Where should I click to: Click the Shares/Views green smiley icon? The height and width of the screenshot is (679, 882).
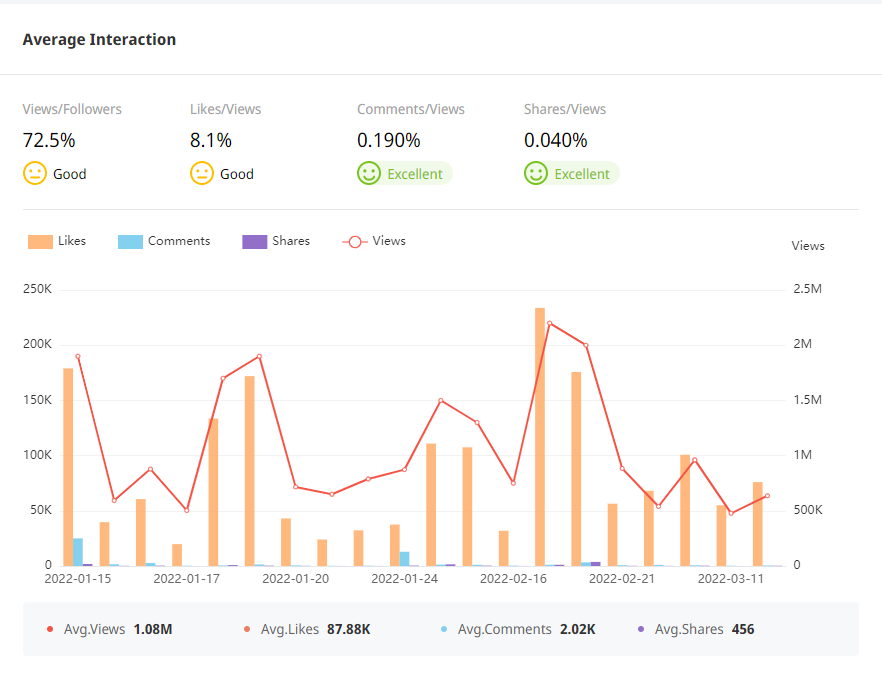click(x=536, y=173)
